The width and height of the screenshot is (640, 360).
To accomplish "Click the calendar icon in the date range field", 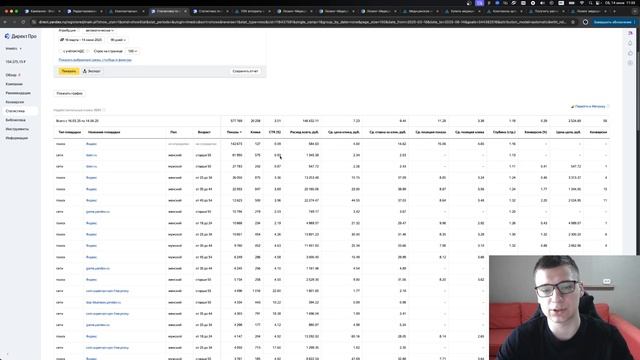I will point(62,40).
